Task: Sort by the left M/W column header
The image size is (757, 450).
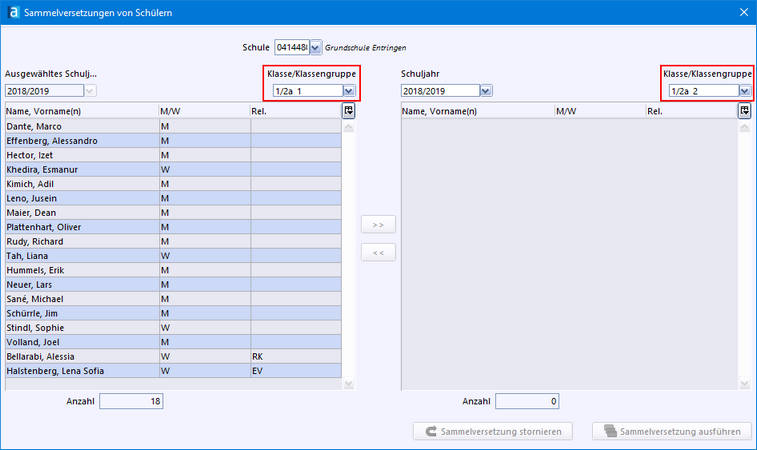Action: [x=202, y=112]
